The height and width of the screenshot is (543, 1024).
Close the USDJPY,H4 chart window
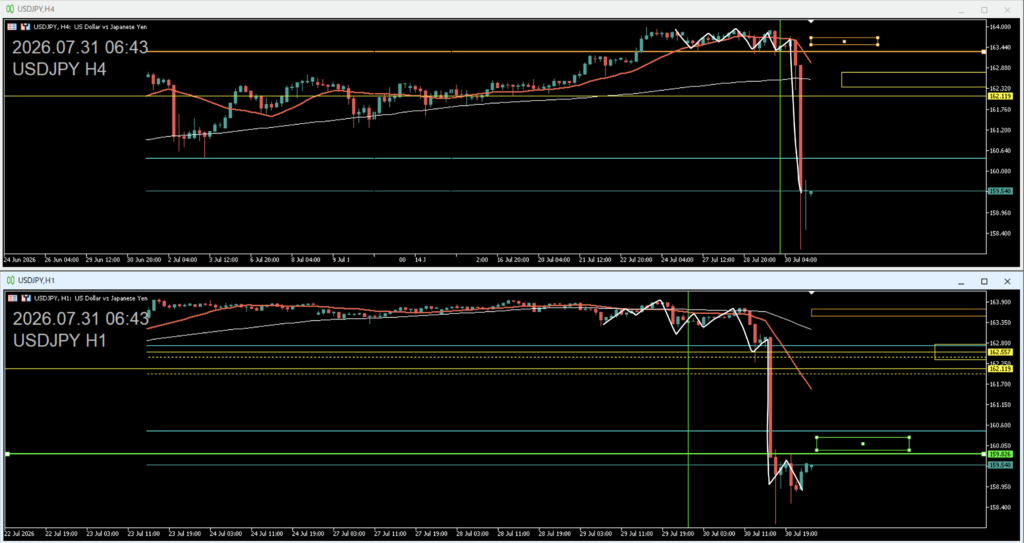[x=1007, y=10]
